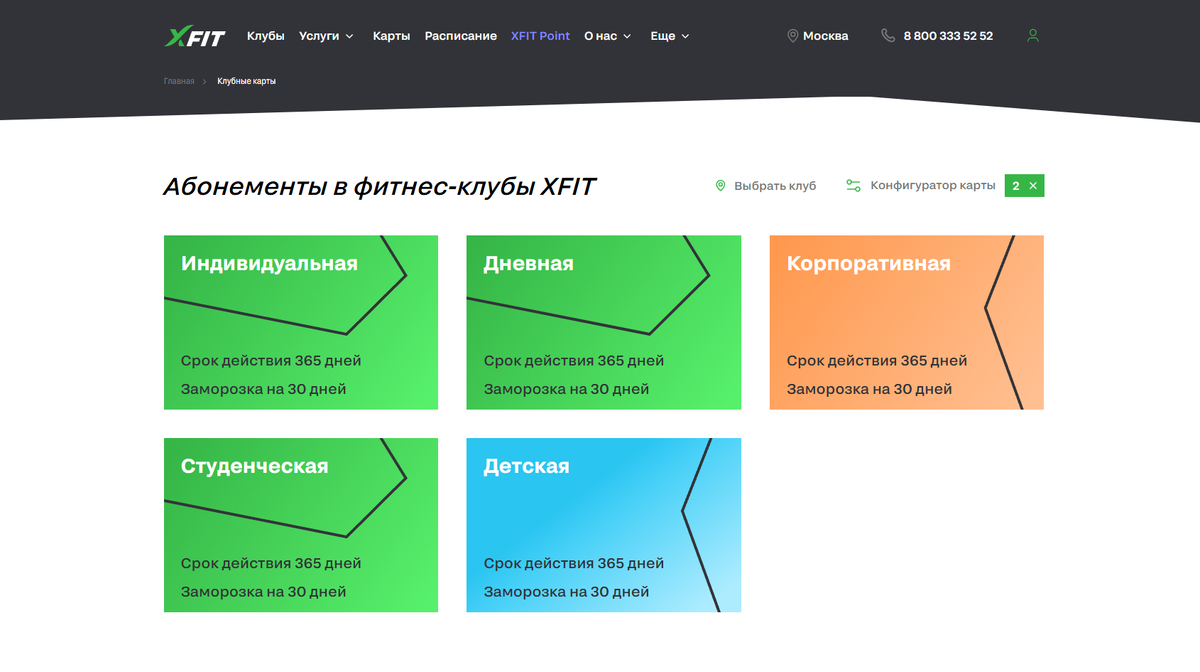Viewport: 1200px width, 672px height.
Task: Click the pin icon next to Выбрать клуб
Action: click(x=720, y=186)
